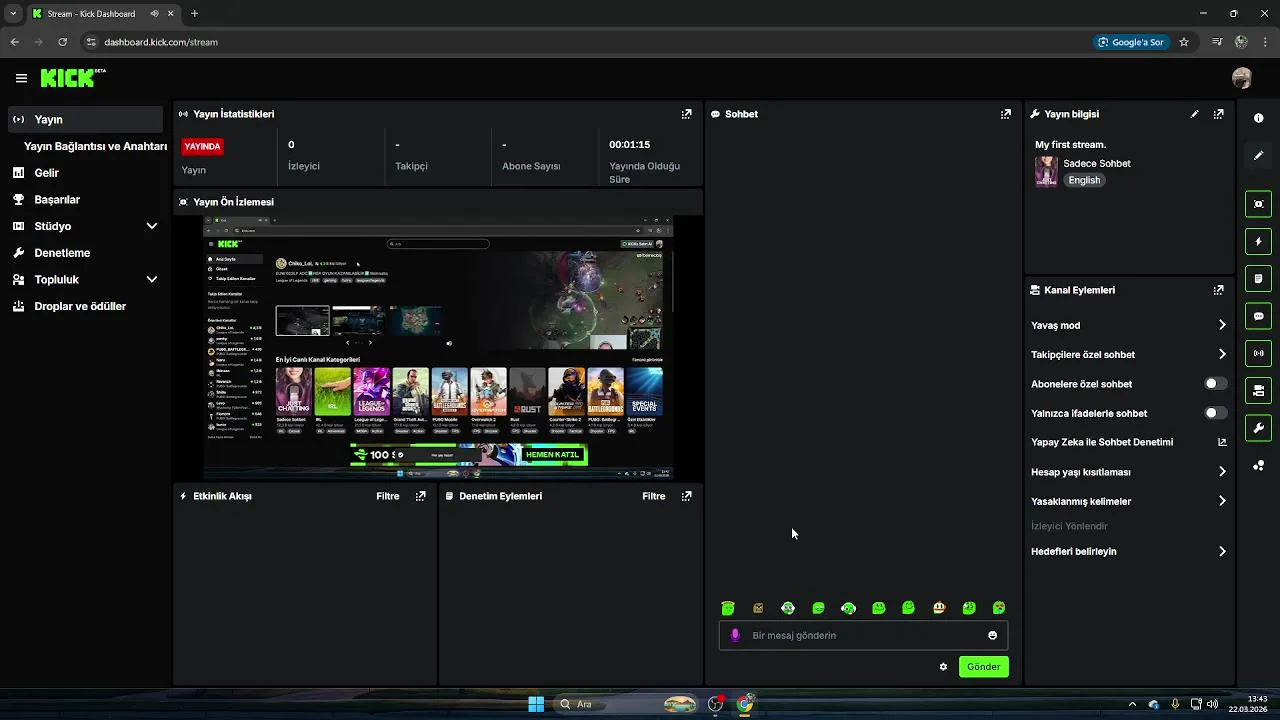Insert the orange-haired smiling emote

(939, 608)
